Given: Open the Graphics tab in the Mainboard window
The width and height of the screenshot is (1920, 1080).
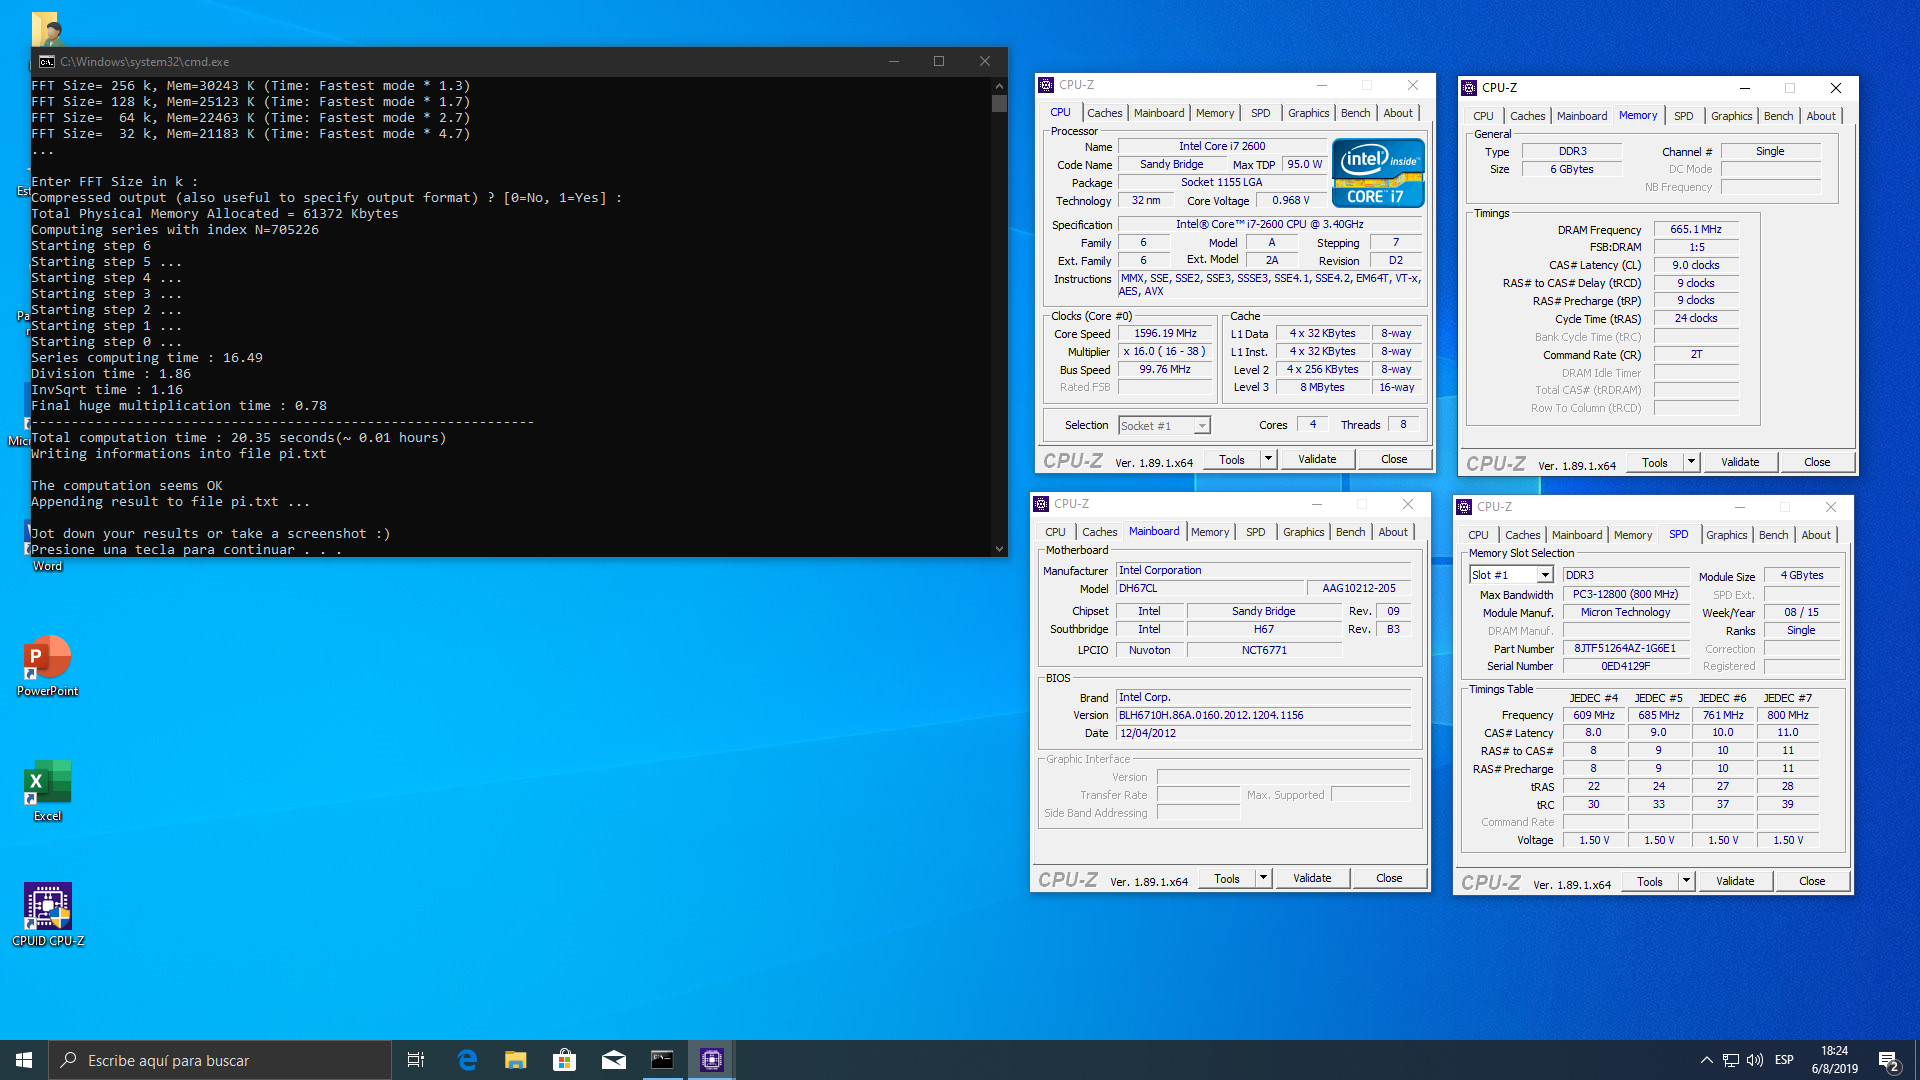Looking at the screenshot, I should [x=1303, y=532].
